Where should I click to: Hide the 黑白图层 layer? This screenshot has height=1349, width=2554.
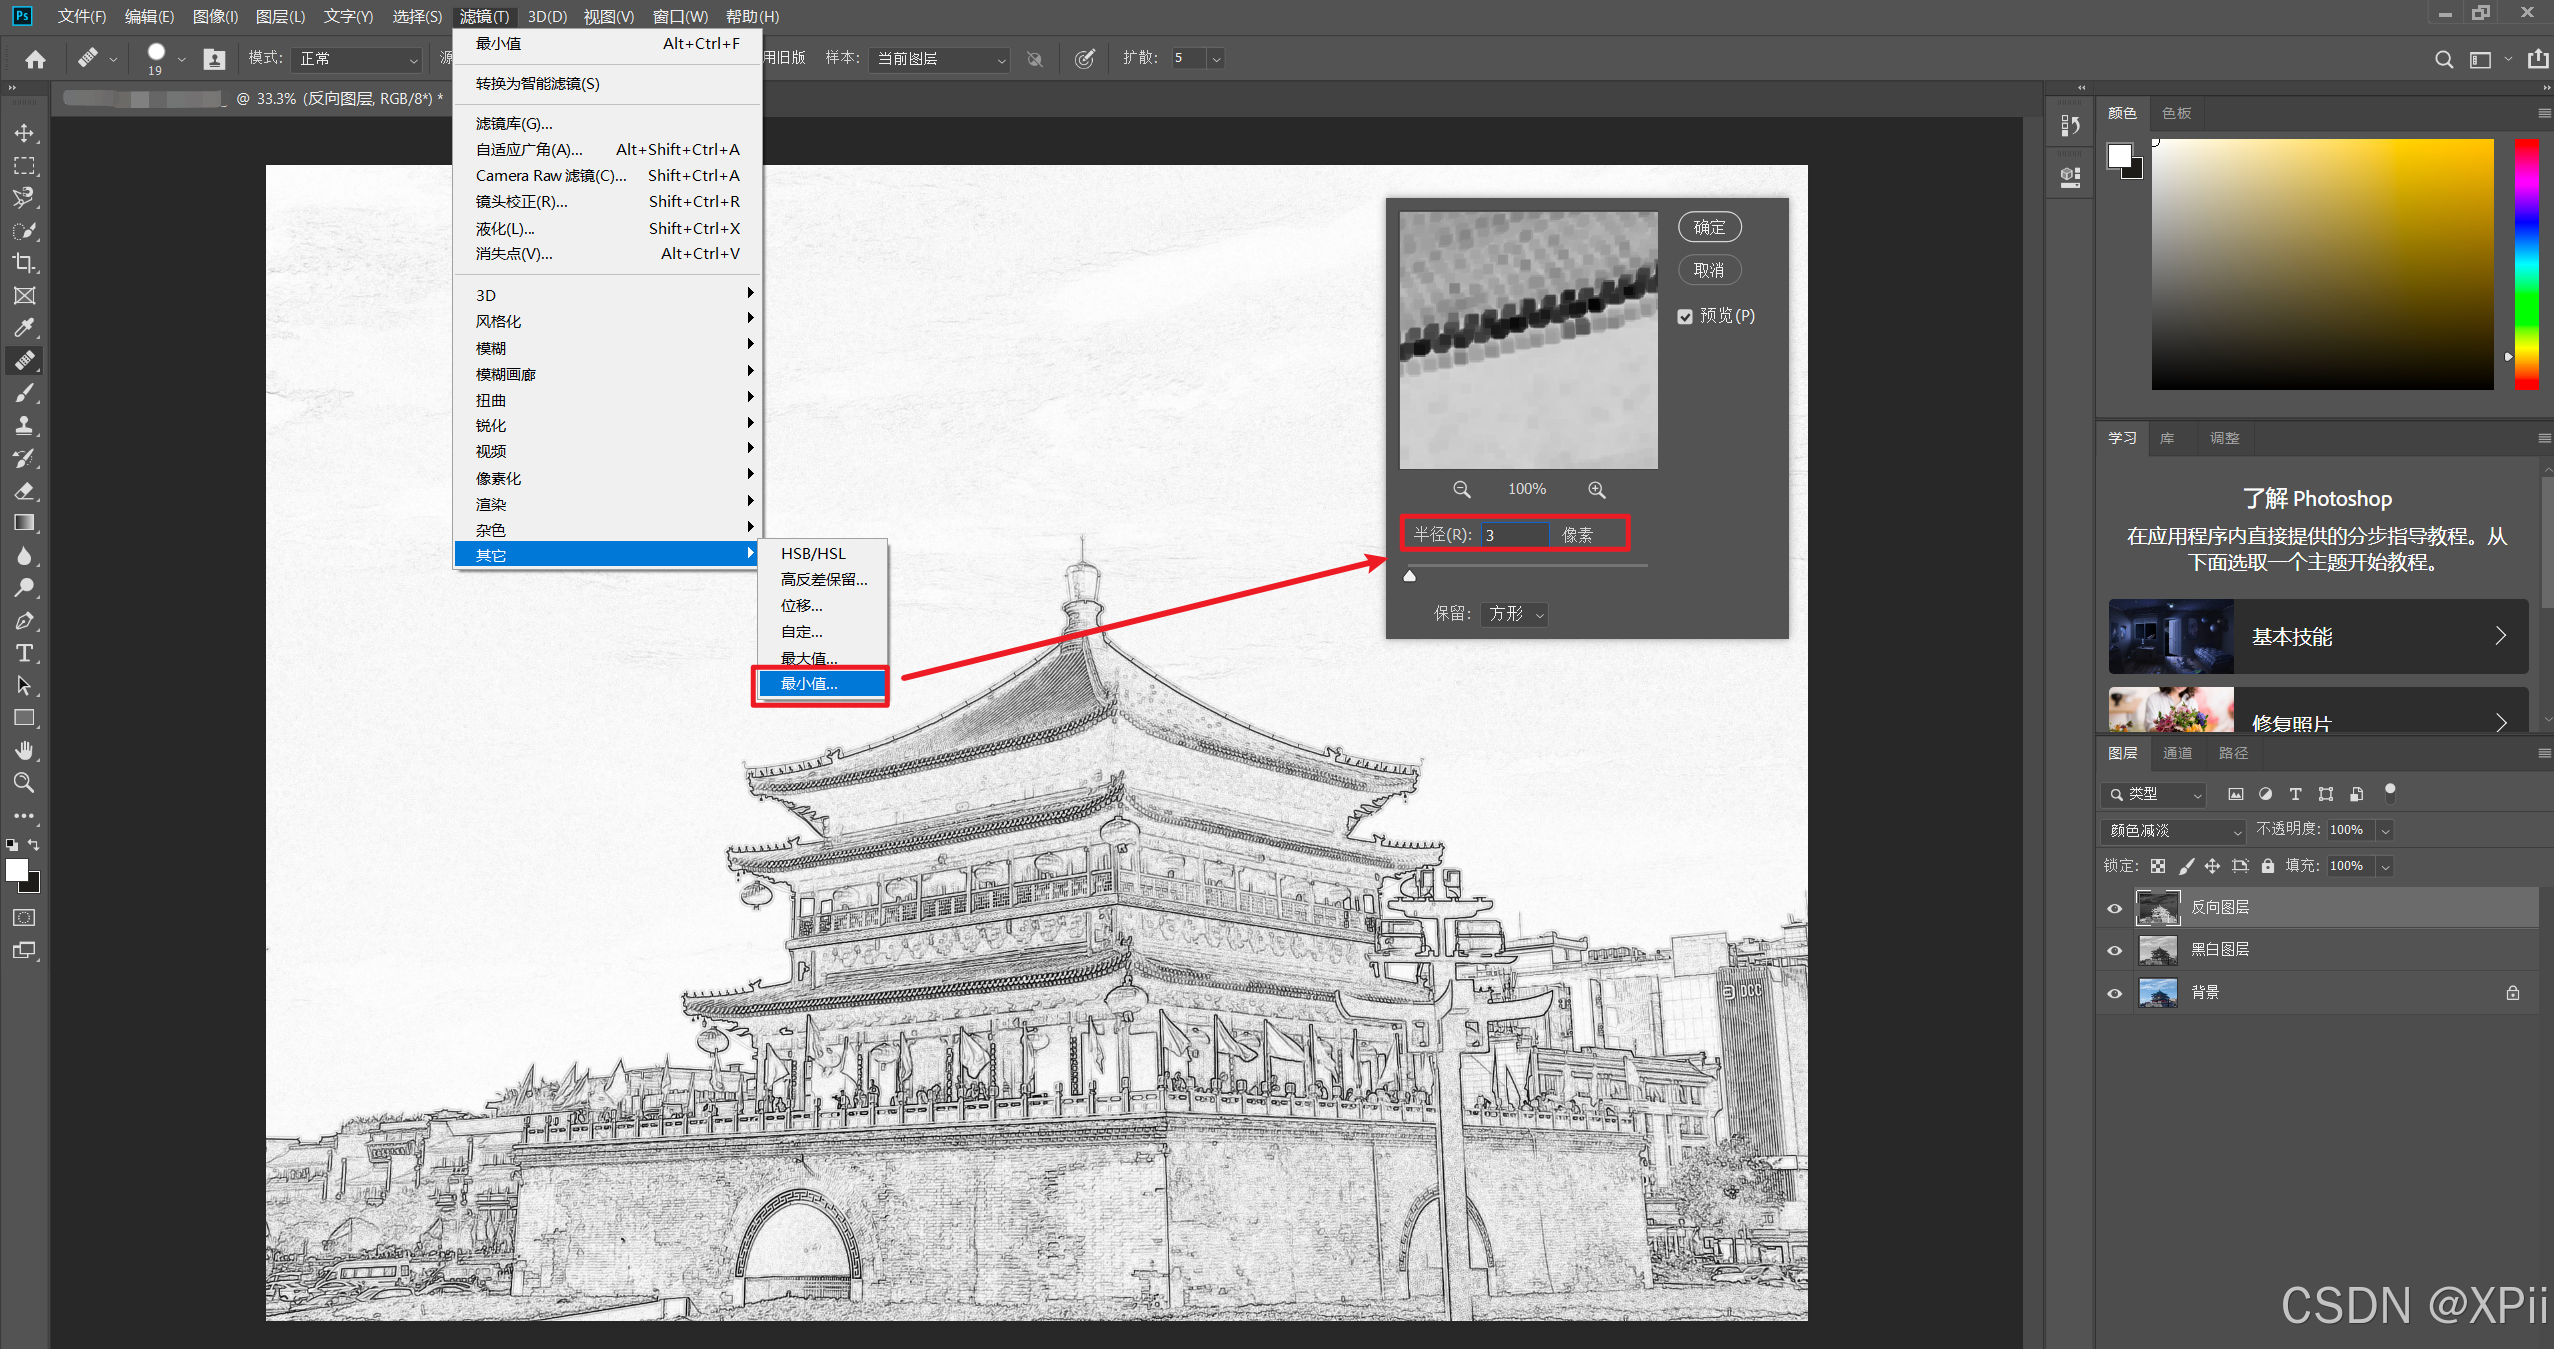click(2114, 950)
